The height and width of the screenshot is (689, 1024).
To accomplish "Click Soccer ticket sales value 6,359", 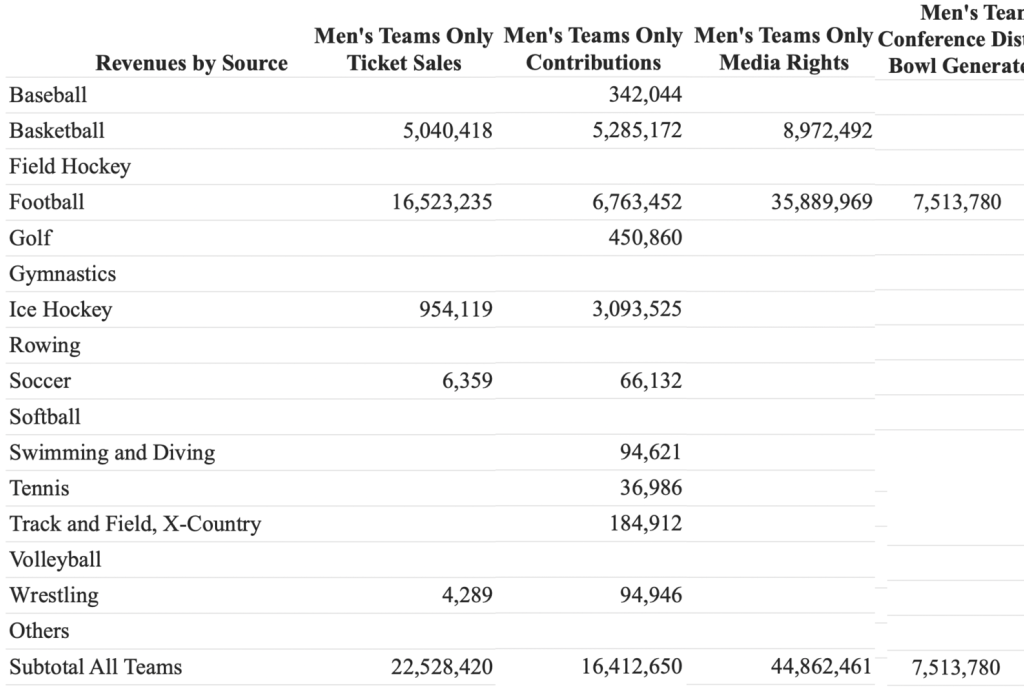I will coord(466,381).
